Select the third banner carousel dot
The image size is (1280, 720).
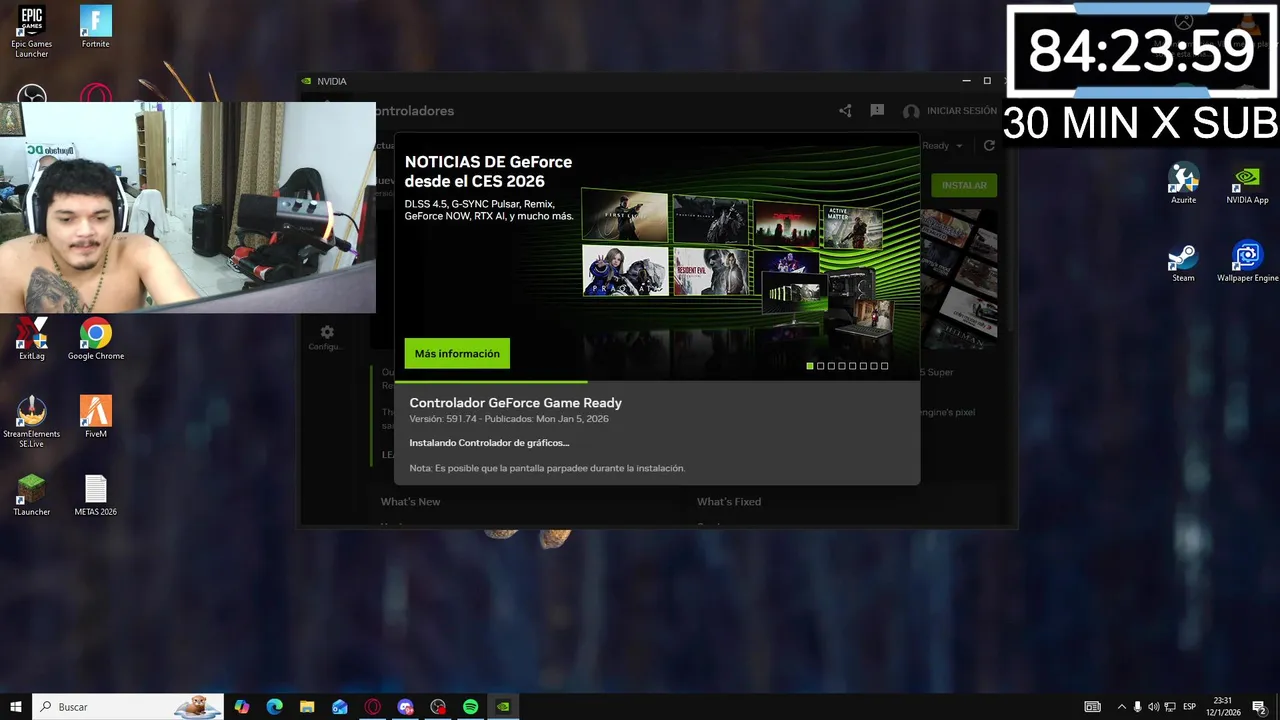click(831, 366)
